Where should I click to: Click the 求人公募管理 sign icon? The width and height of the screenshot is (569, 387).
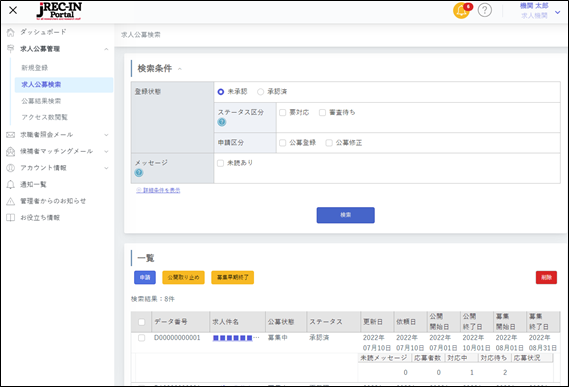(11, 49)
